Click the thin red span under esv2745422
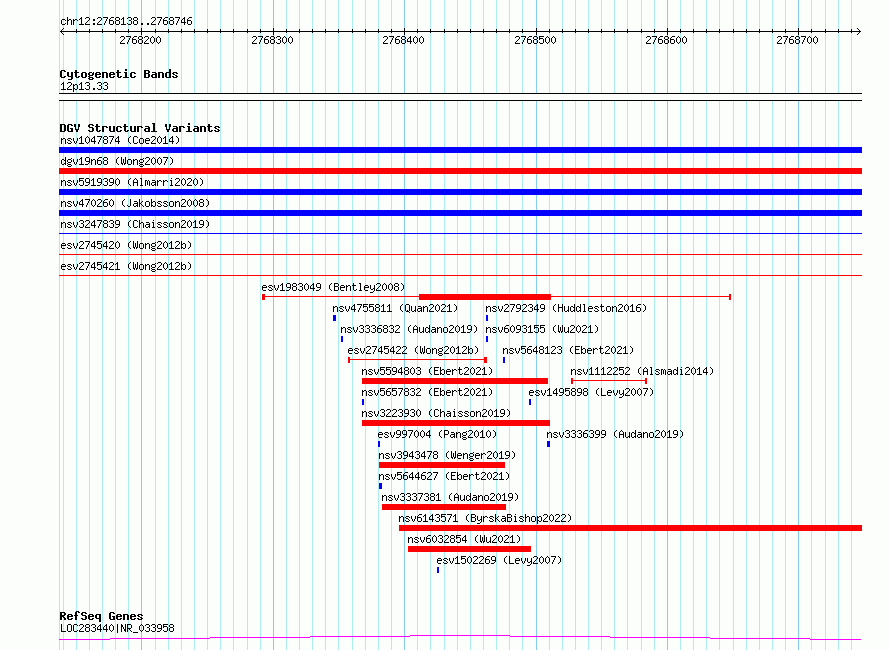 [417, 360]
